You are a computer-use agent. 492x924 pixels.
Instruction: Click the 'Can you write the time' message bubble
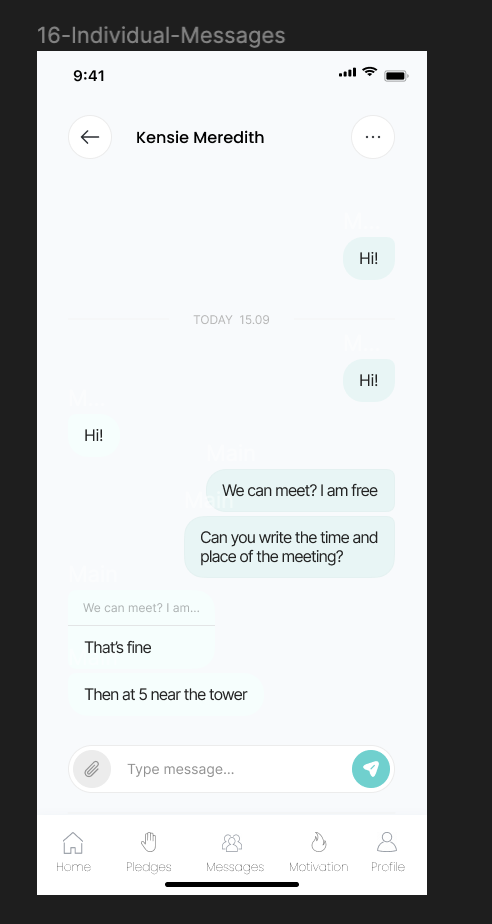tap(289, 547)
